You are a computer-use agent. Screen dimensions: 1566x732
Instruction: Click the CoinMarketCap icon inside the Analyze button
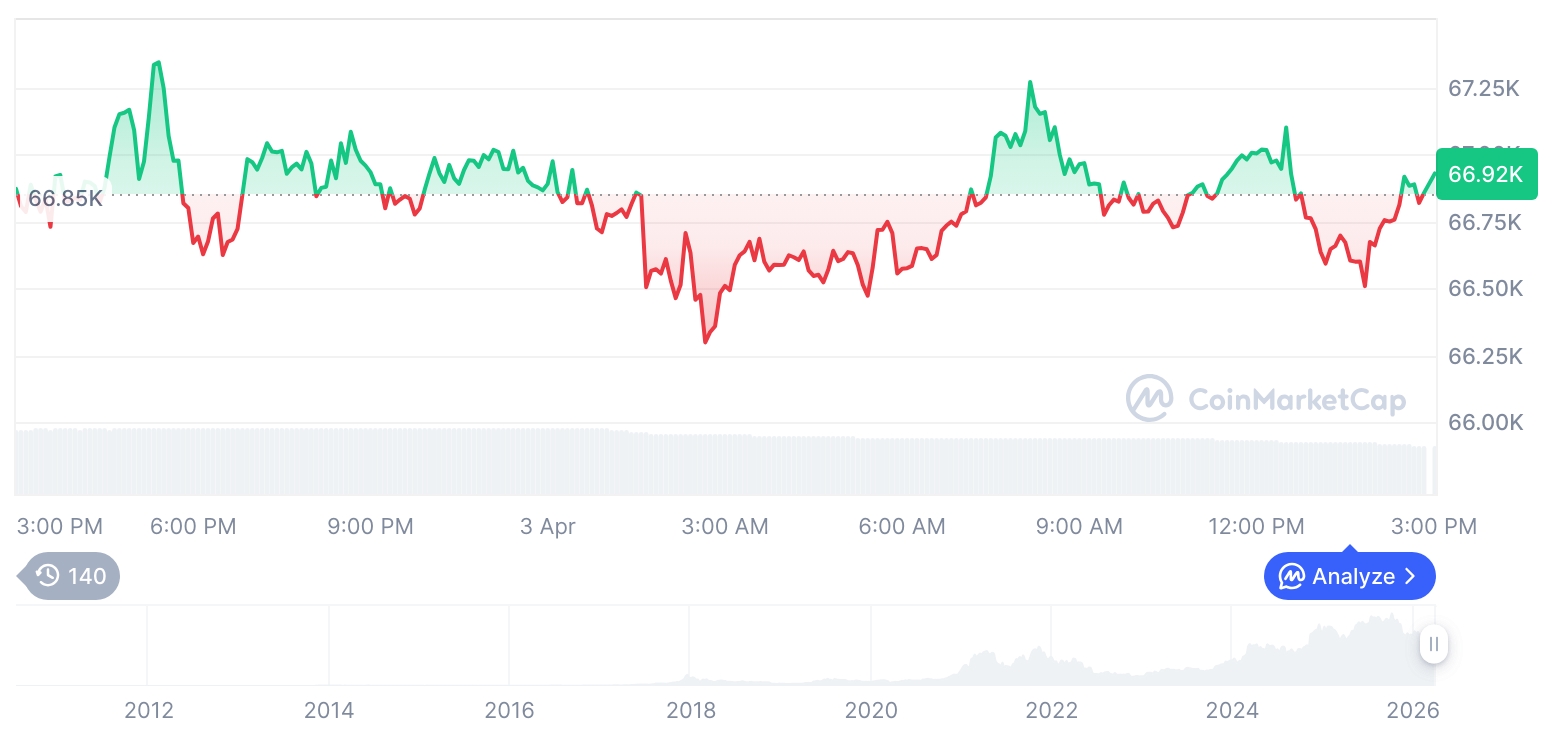pyautogui.click(x=1292, y=576)
